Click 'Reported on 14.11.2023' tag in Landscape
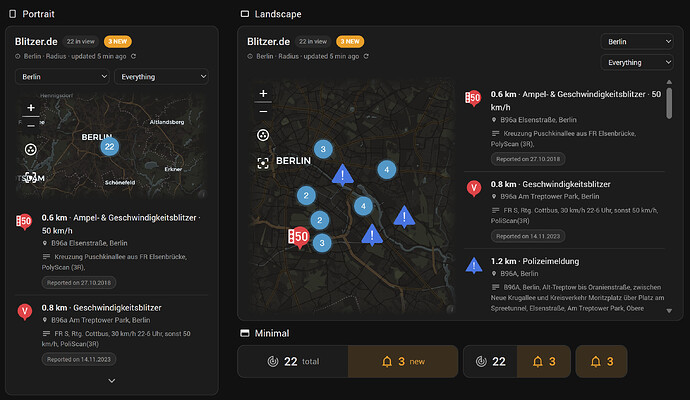690x400 pixels. (x=528, y=236)
